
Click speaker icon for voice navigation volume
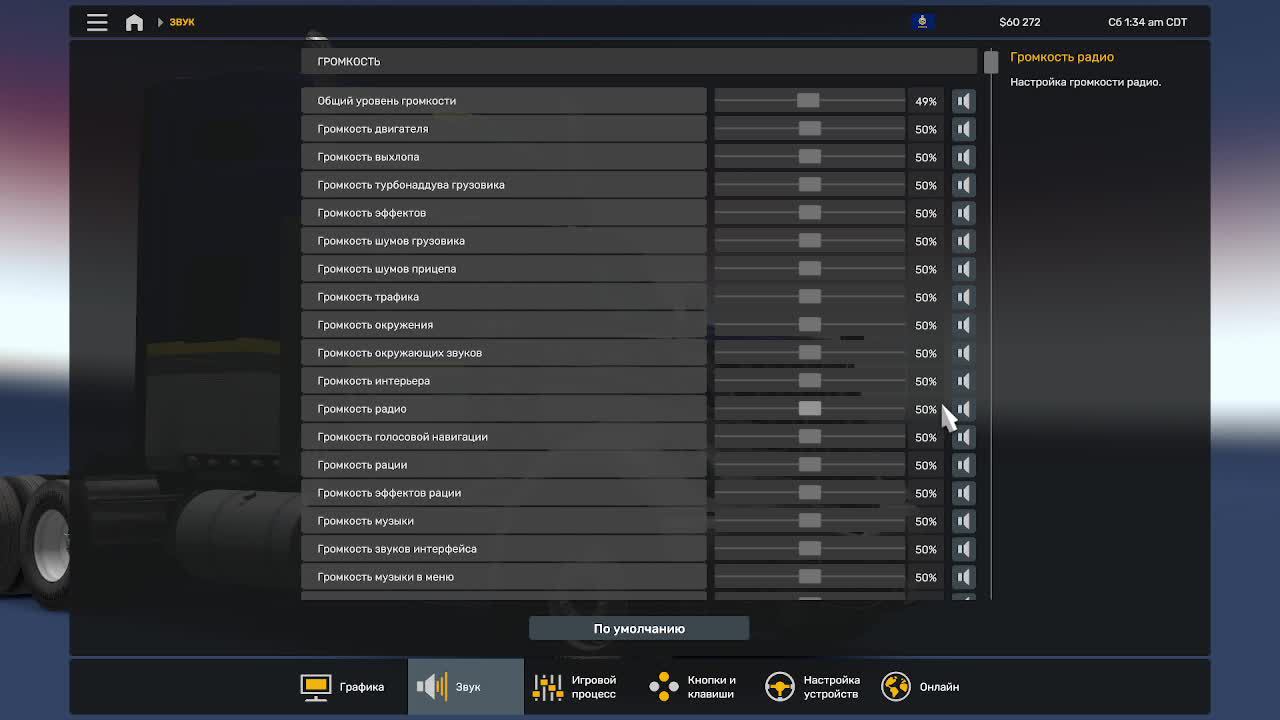click(963, 437)
